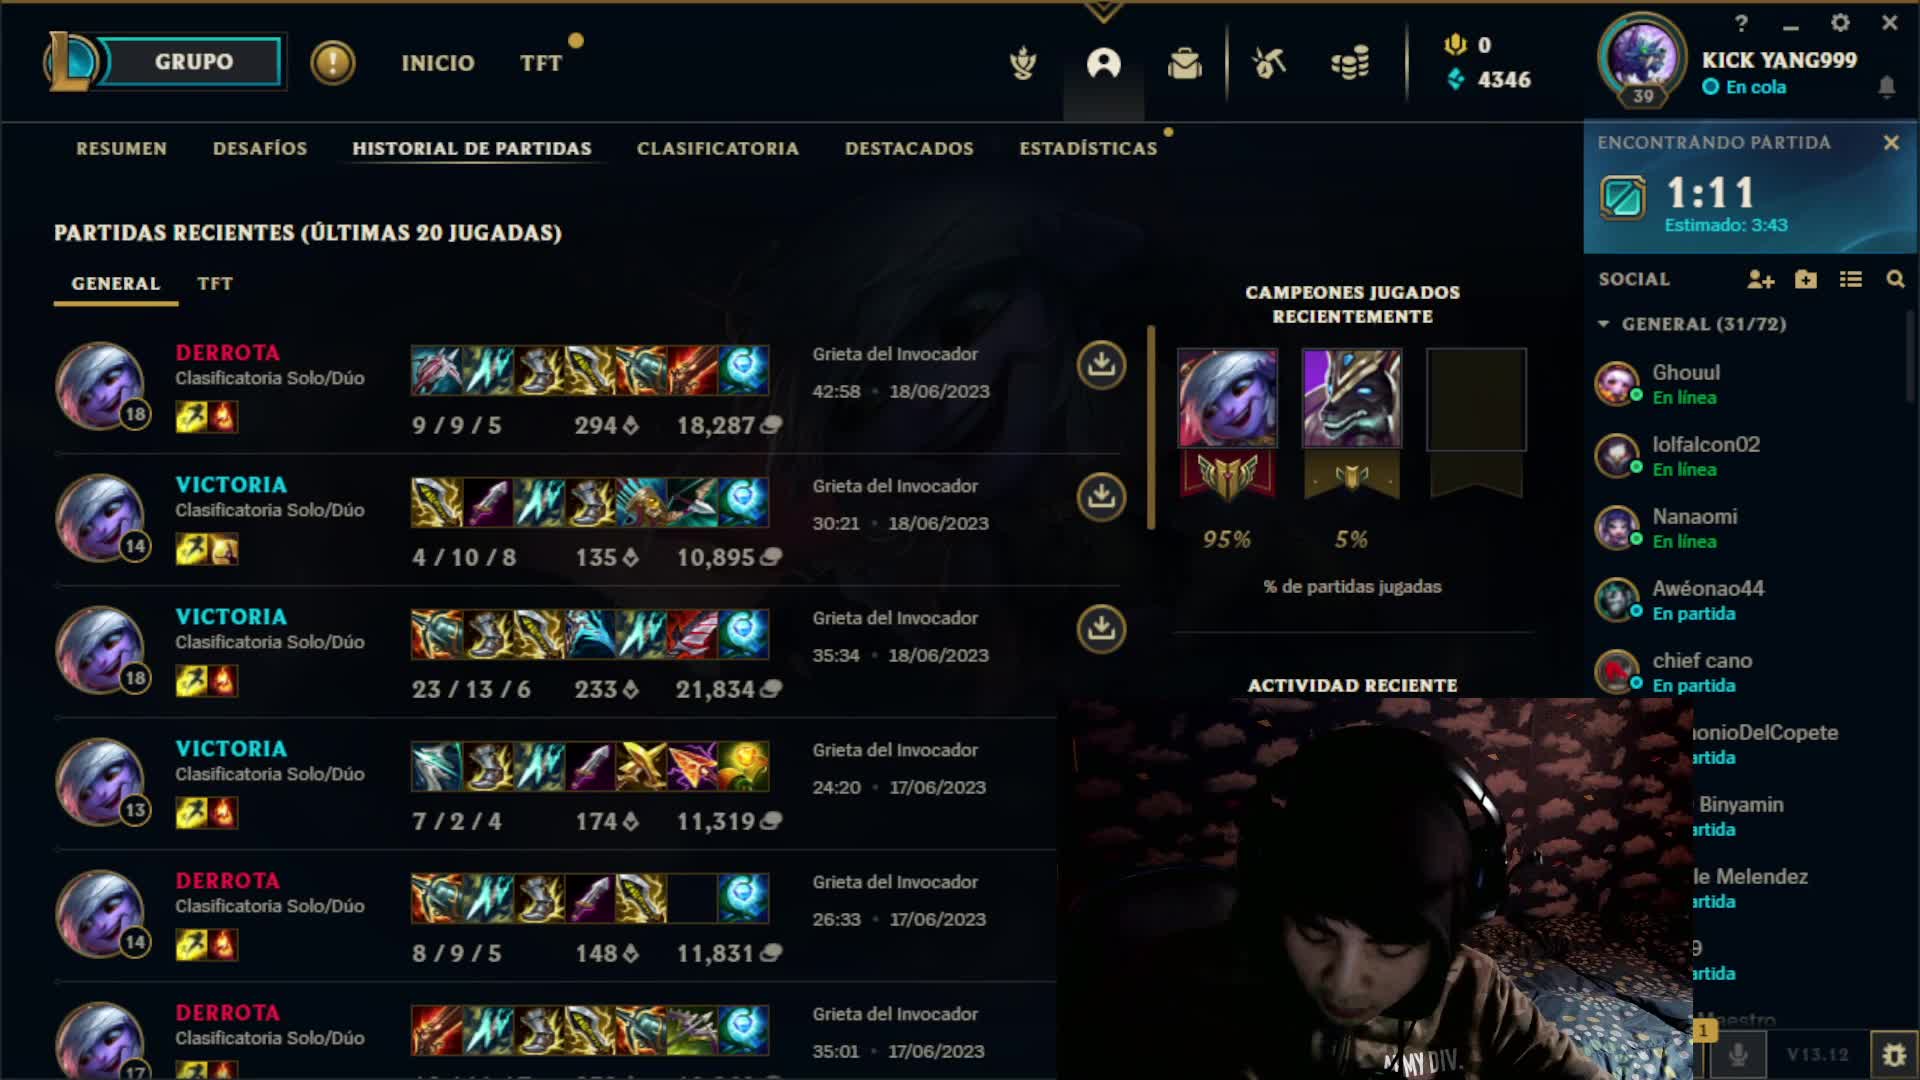Toggle friends list view mode icon
The width and height of the screenshot is (1920, 1080).
[x=1850, y=280]
